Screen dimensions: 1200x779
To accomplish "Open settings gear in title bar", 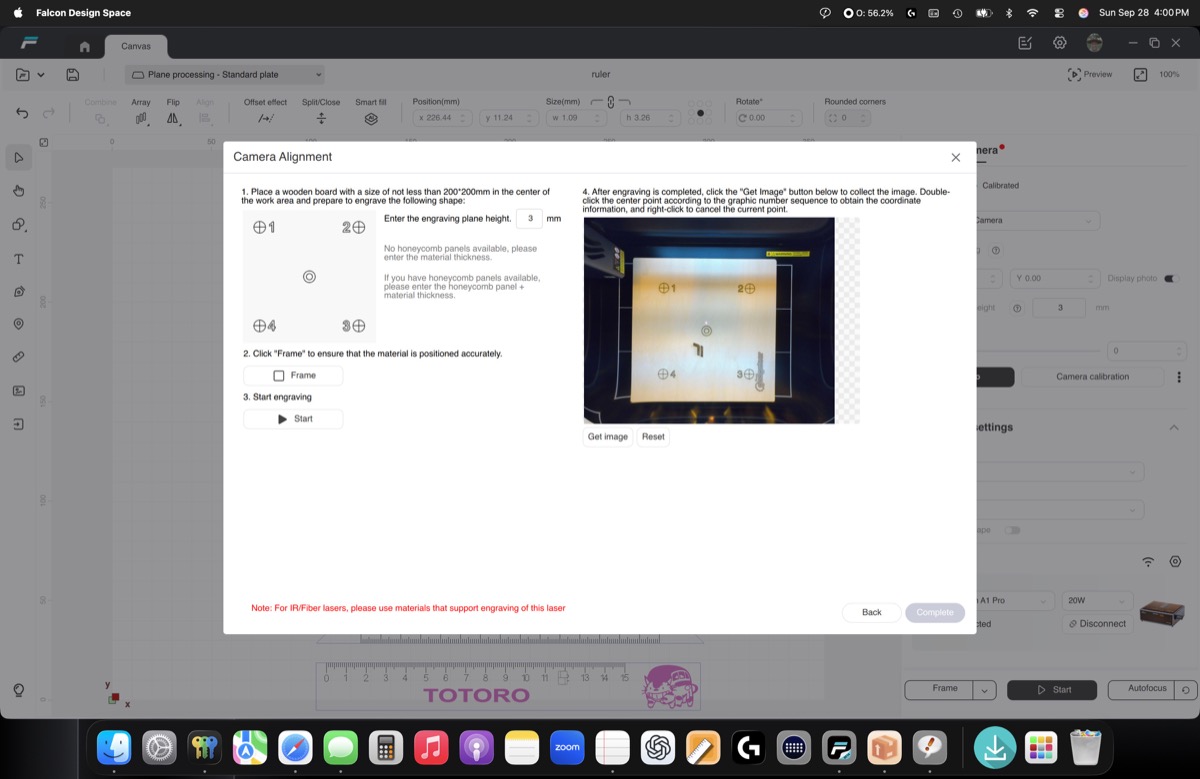I will pos(1060,43).
